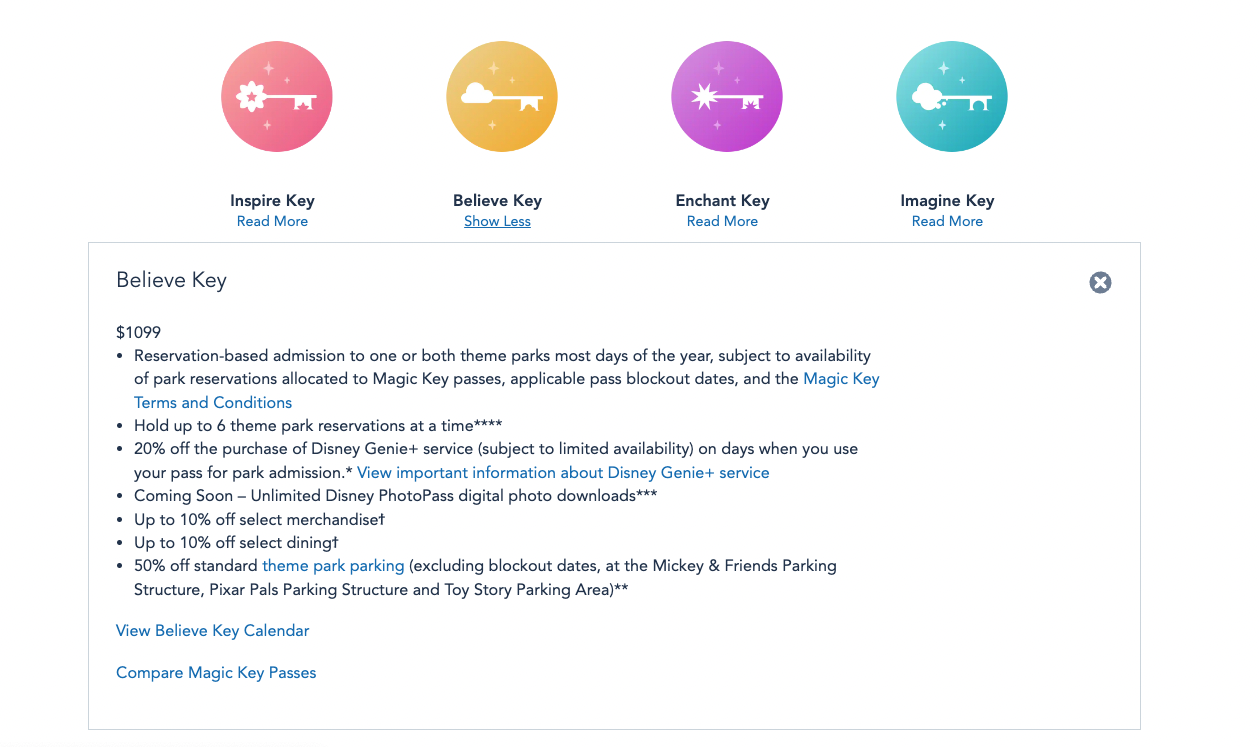
Task: Open the theme park parking link
Action: click(333, 566)
